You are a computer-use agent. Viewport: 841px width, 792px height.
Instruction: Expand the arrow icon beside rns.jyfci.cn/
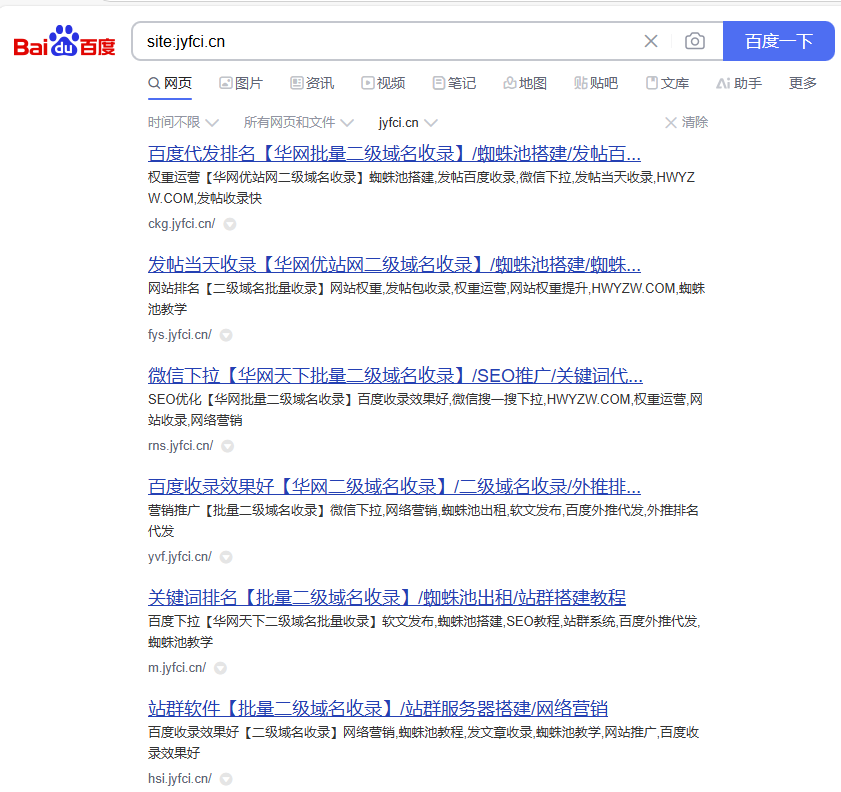pyautogui.click(x=227, y=446)
